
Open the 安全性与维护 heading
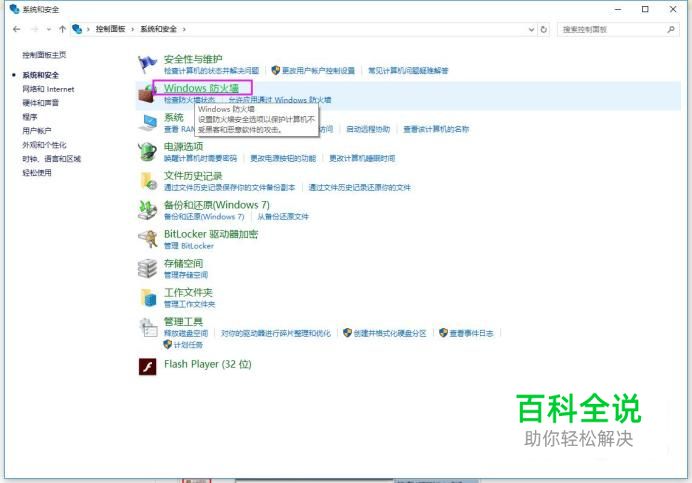tap(193, 59)
